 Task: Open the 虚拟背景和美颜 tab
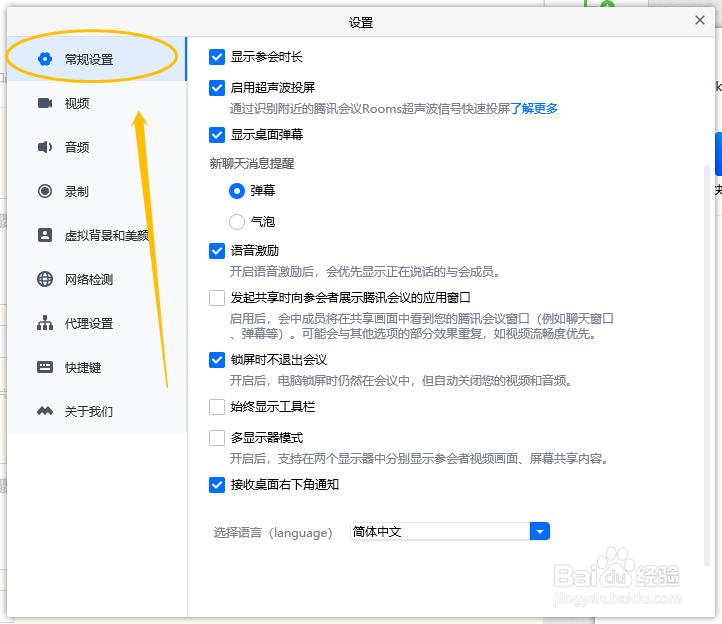pos(96,235)
